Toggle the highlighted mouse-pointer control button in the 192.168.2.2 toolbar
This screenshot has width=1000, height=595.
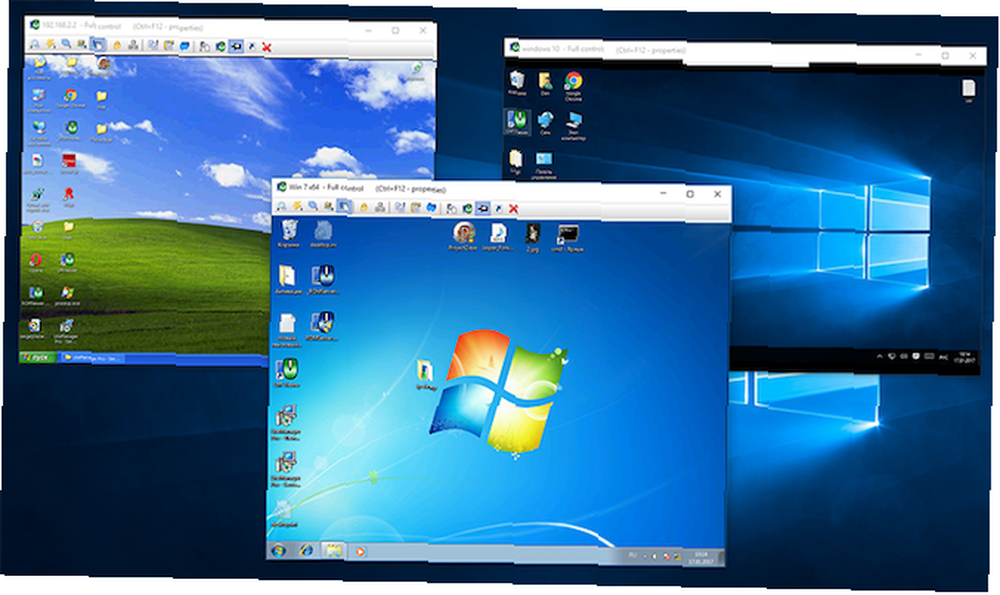[x=98, y=45]
